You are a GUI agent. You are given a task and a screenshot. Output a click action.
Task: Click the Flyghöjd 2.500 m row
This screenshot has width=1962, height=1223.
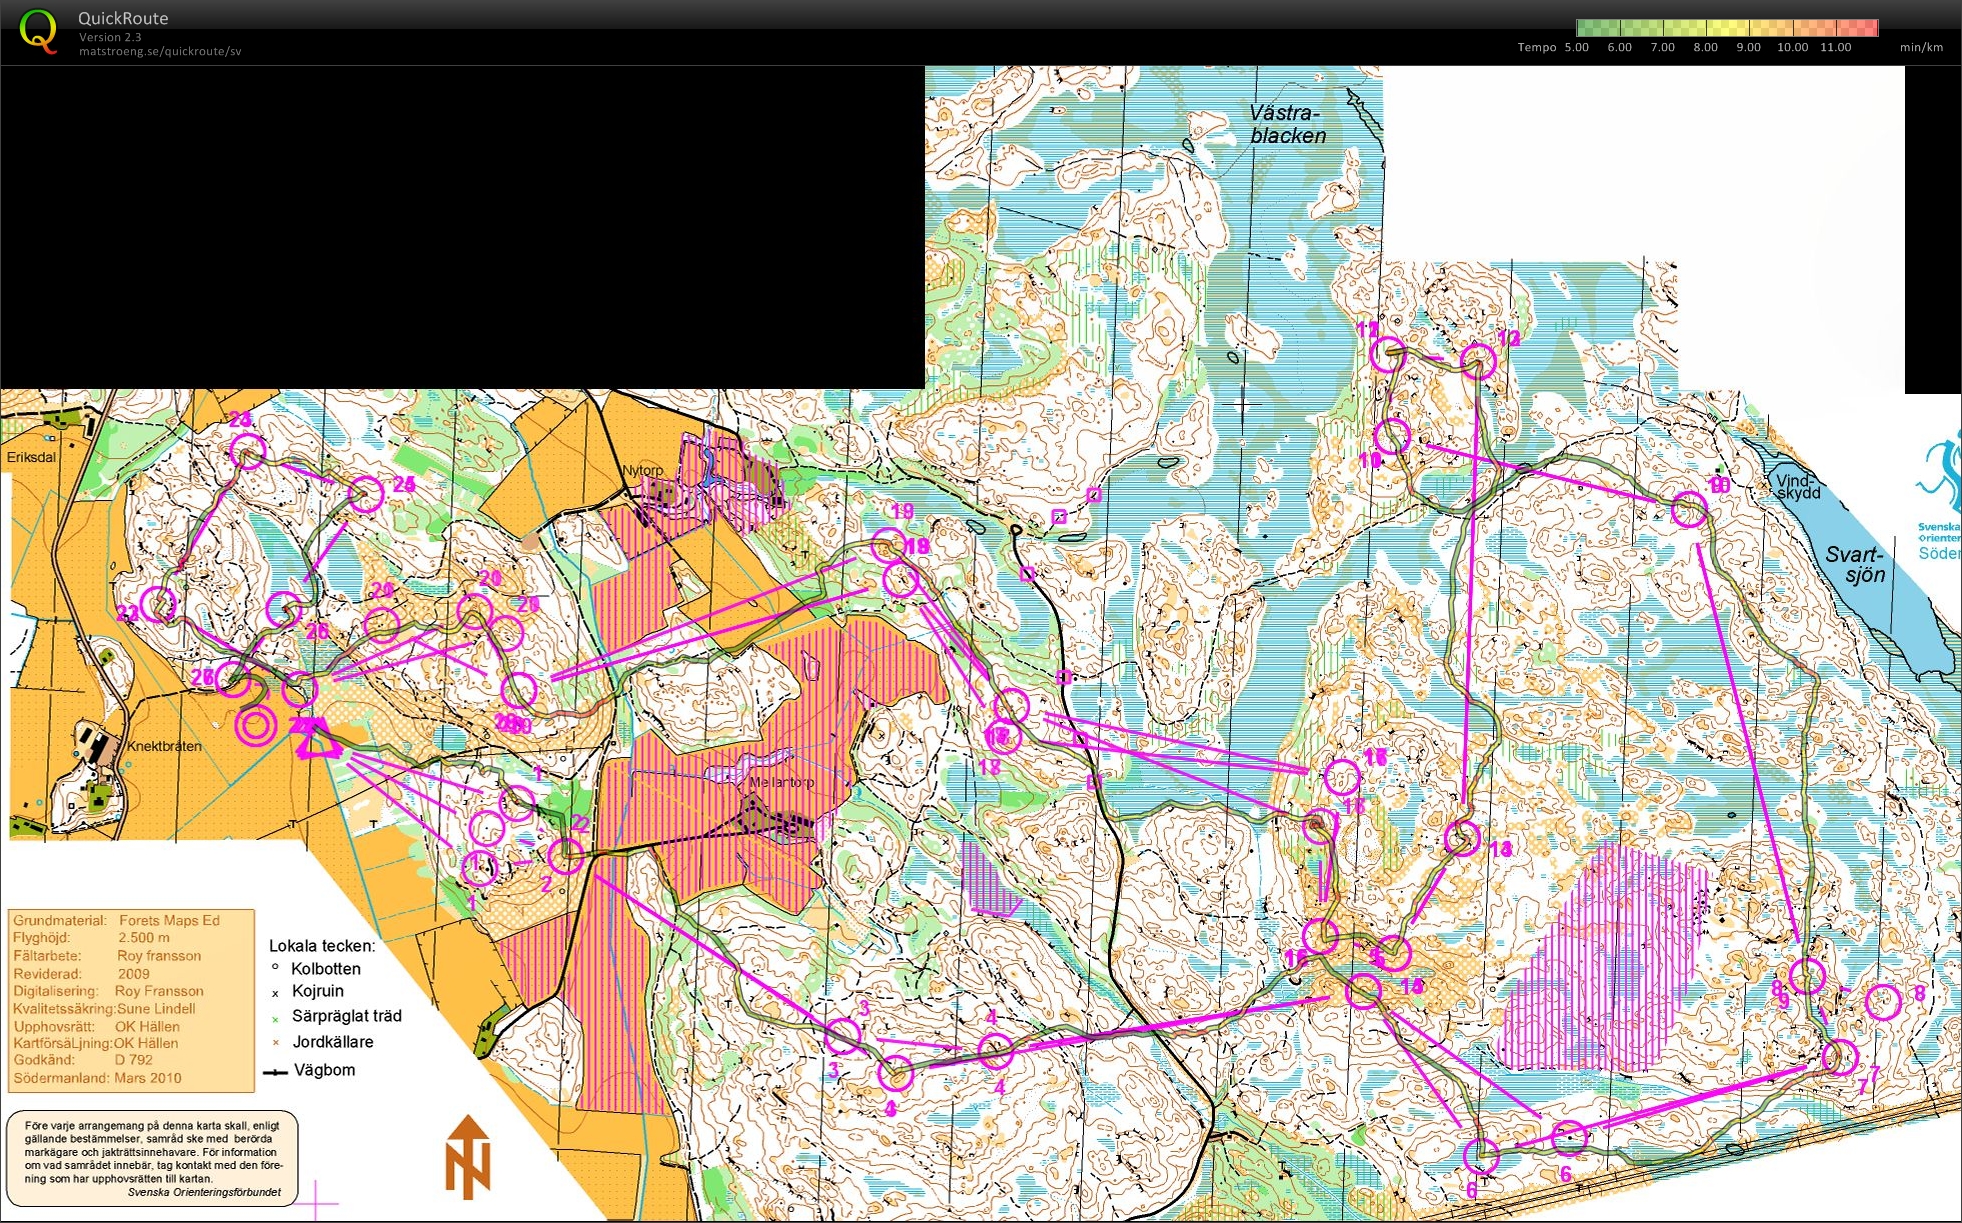coord(91,938)
